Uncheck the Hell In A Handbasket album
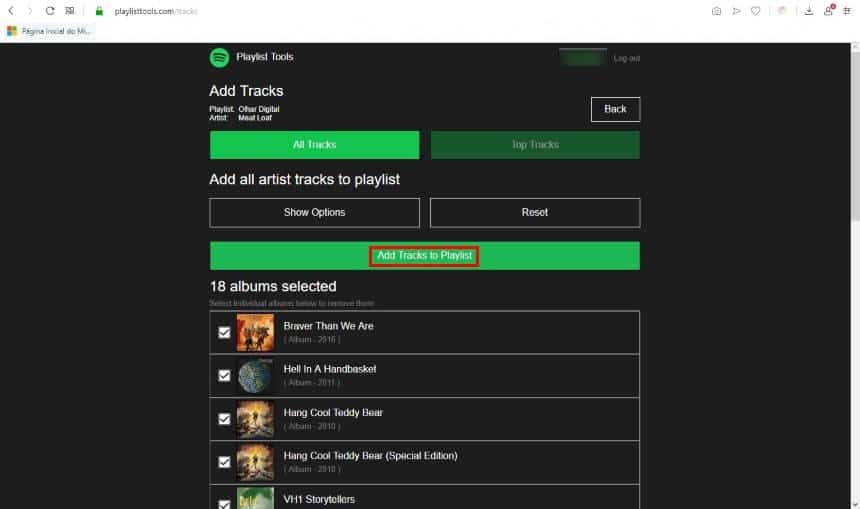 (224, 376)
